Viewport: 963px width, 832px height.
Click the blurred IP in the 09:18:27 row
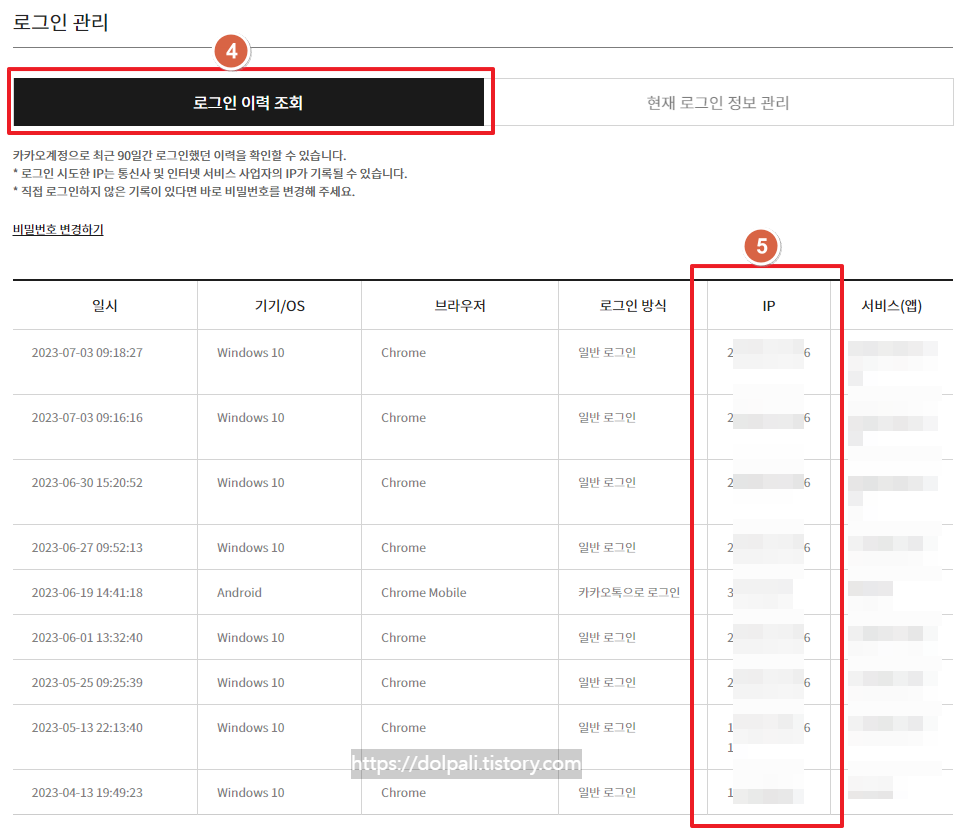pyautogui.click(x=769, y=353)
